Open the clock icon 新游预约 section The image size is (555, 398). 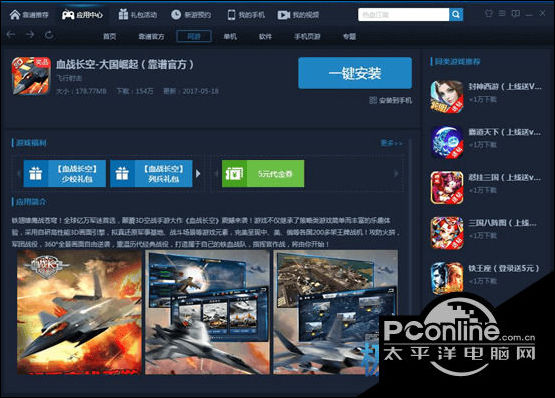[x=191, y=15]
